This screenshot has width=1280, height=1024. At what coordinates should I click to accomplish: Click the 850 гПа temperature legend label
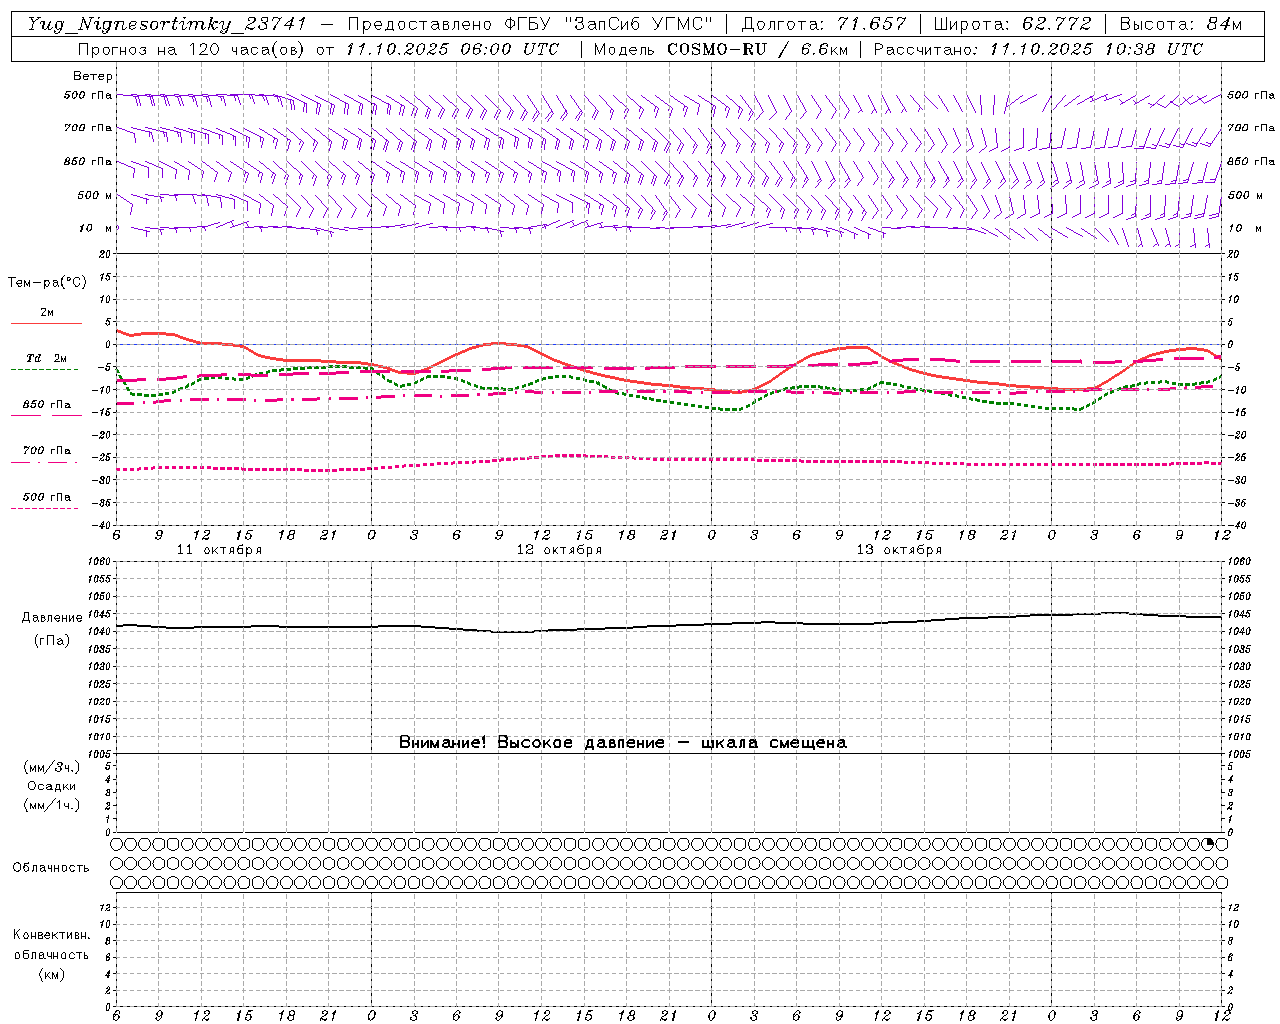tap(47, 405)
